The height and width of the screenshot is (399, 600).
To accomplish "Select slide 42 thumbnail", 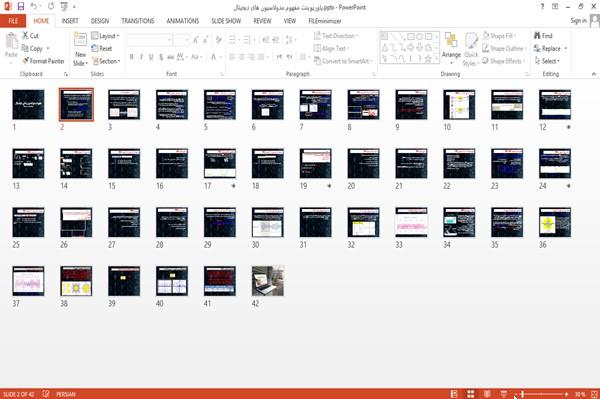I will click(268, 281).
